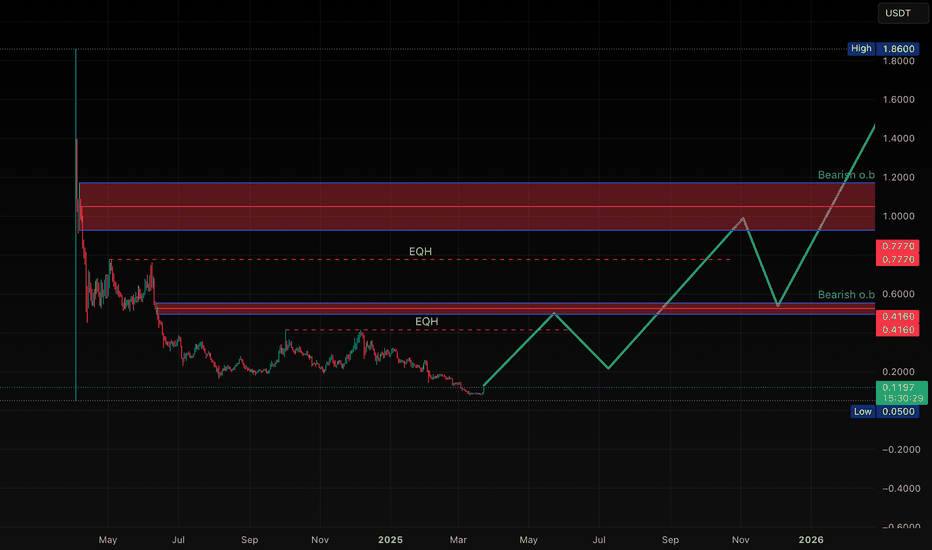Click the current price 0.1197 label
Viewport: 932px width, 550px height.
click(898, 387)
